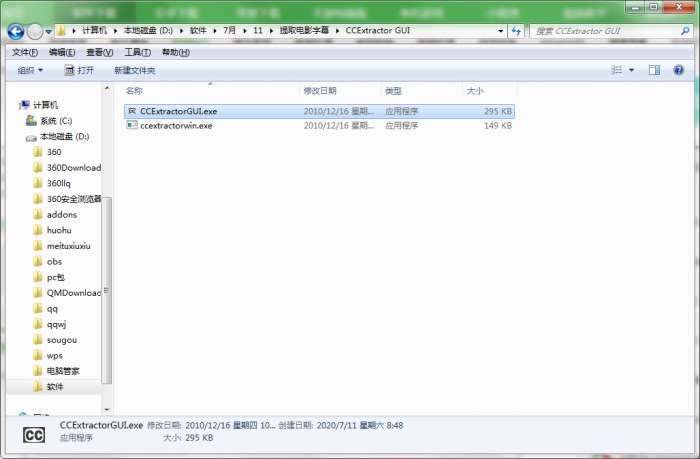Click the 打开 toolbar button
This screenshot has height=459, width=700.
(79, 70)
